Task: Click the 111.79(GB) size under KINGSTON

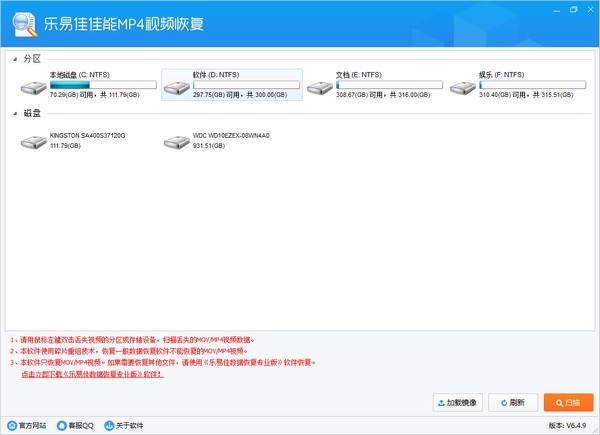Action: pos(65,146)
